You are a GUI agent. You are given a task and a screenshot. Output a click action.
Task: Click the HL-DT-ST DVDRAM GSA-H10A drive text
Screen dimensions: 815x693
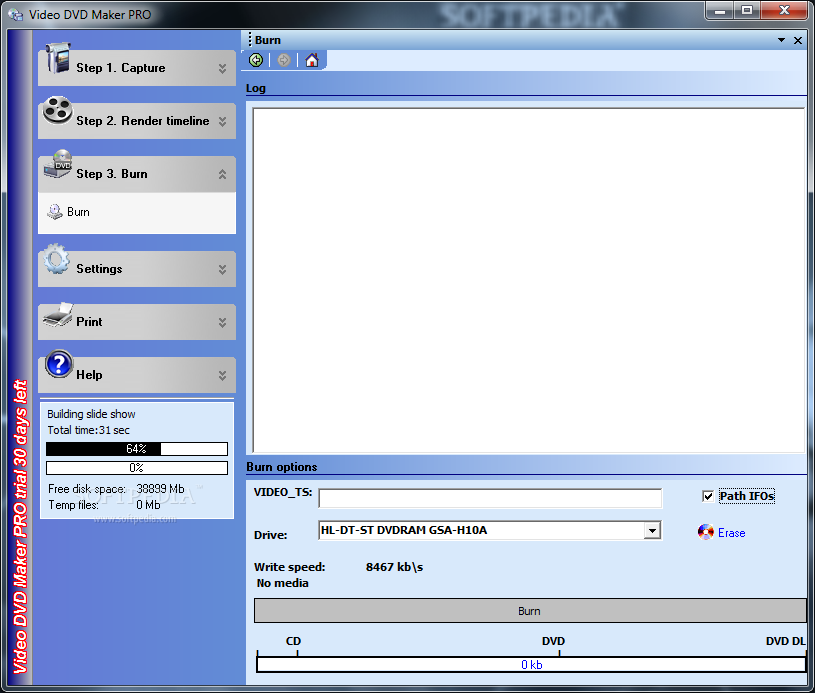[x=404, y=530]
